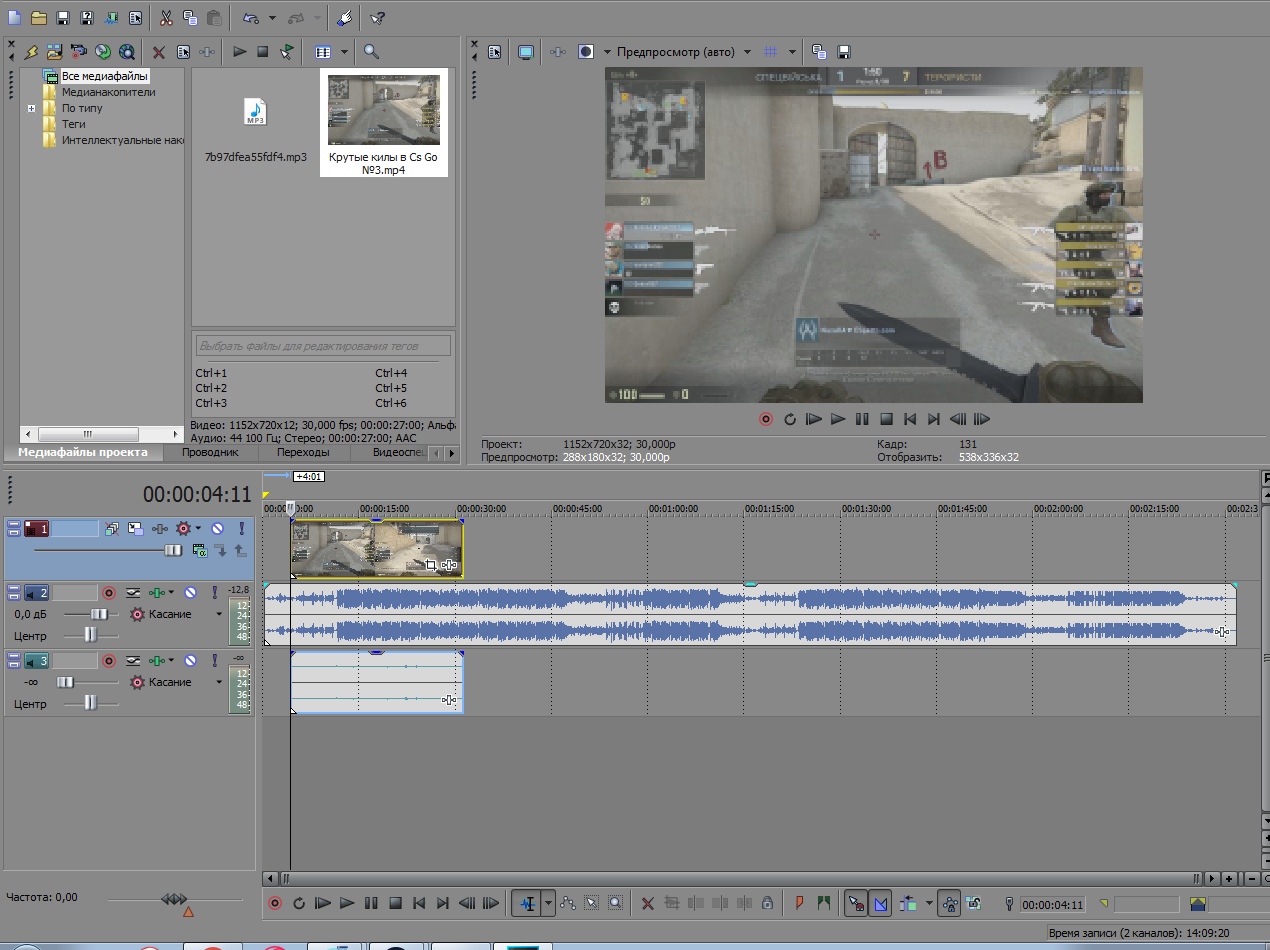Screen dimensions: 1270x950
Task: Click the Undo arrow icon
Action: [250, 18]
